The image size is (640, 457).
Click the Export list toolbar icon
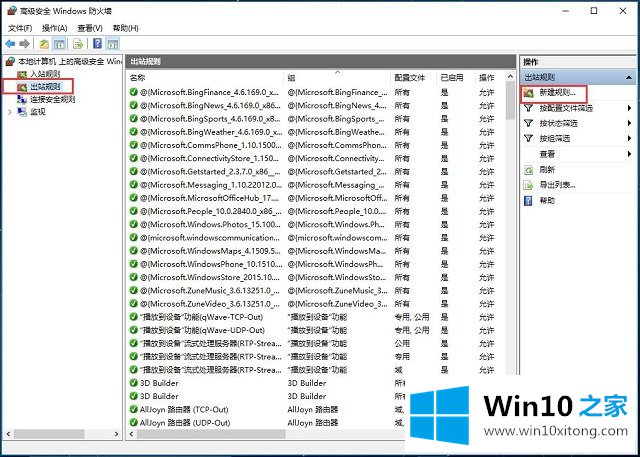(78, 43)
